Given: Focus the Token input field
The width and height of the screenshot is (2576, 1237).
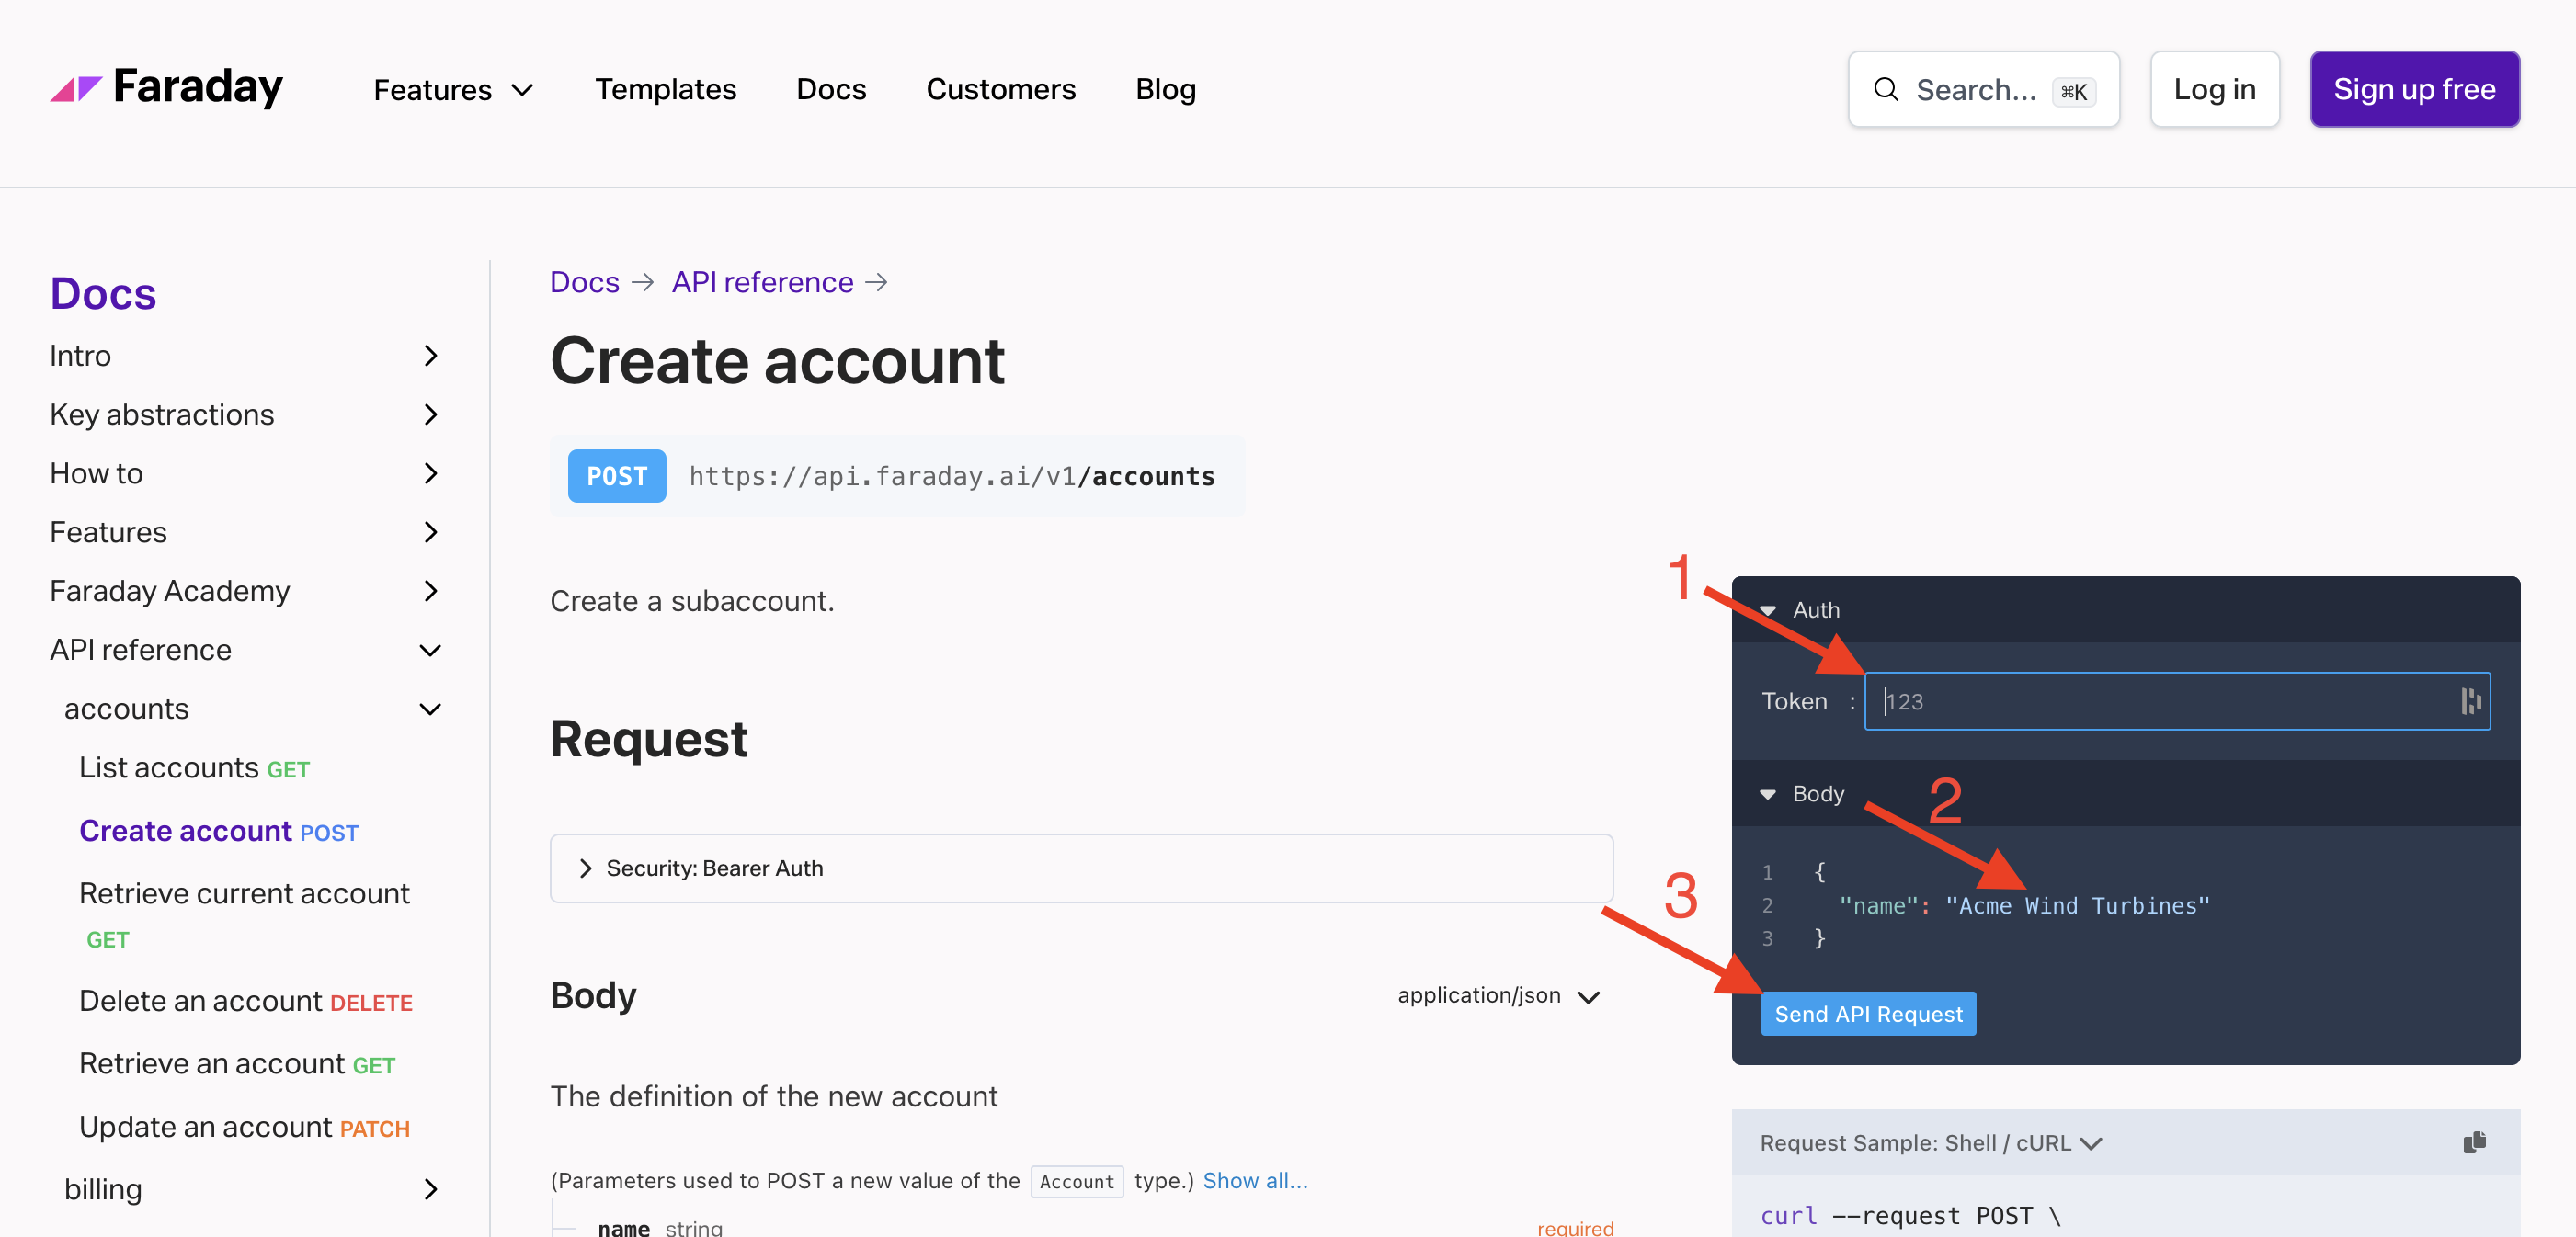Looking at the screenshot, I should pos(2160,701).
